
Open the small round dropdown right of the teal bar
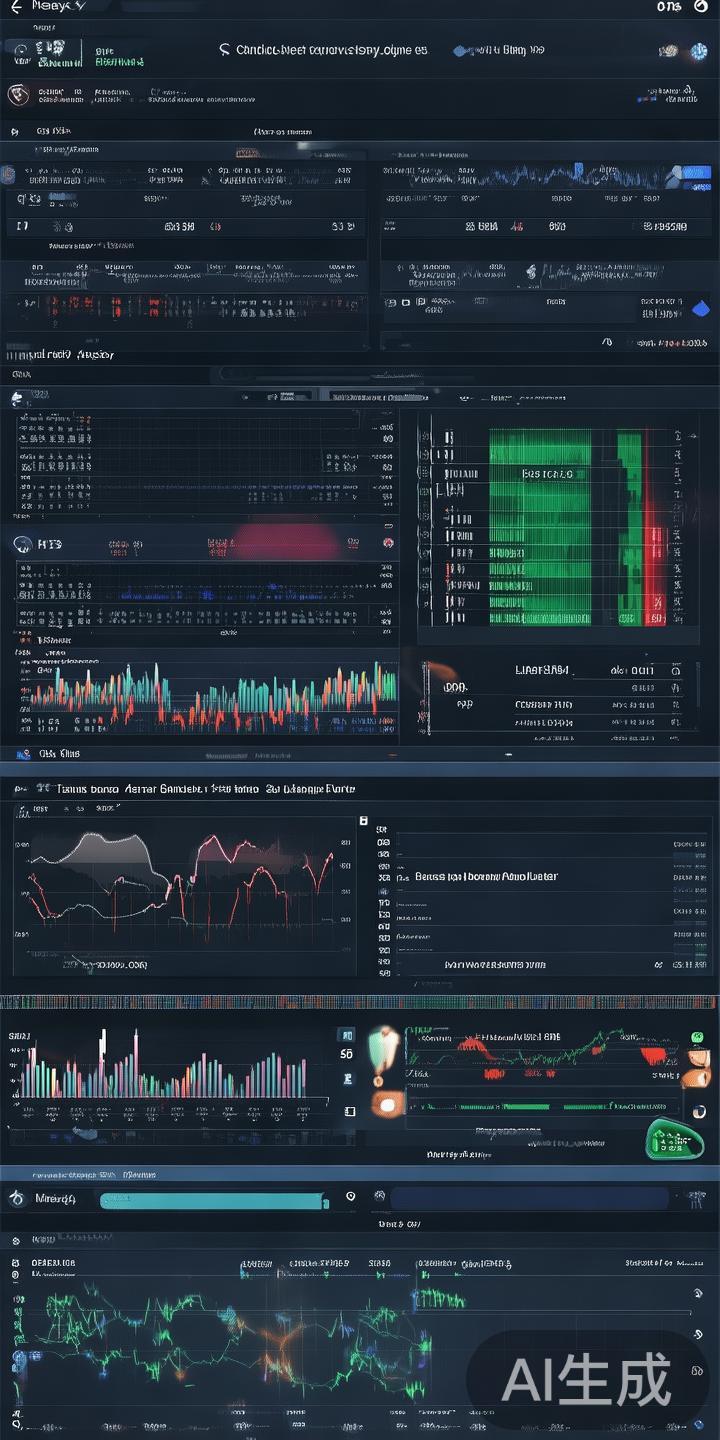pyautogui.click(x=350, y=1196)
